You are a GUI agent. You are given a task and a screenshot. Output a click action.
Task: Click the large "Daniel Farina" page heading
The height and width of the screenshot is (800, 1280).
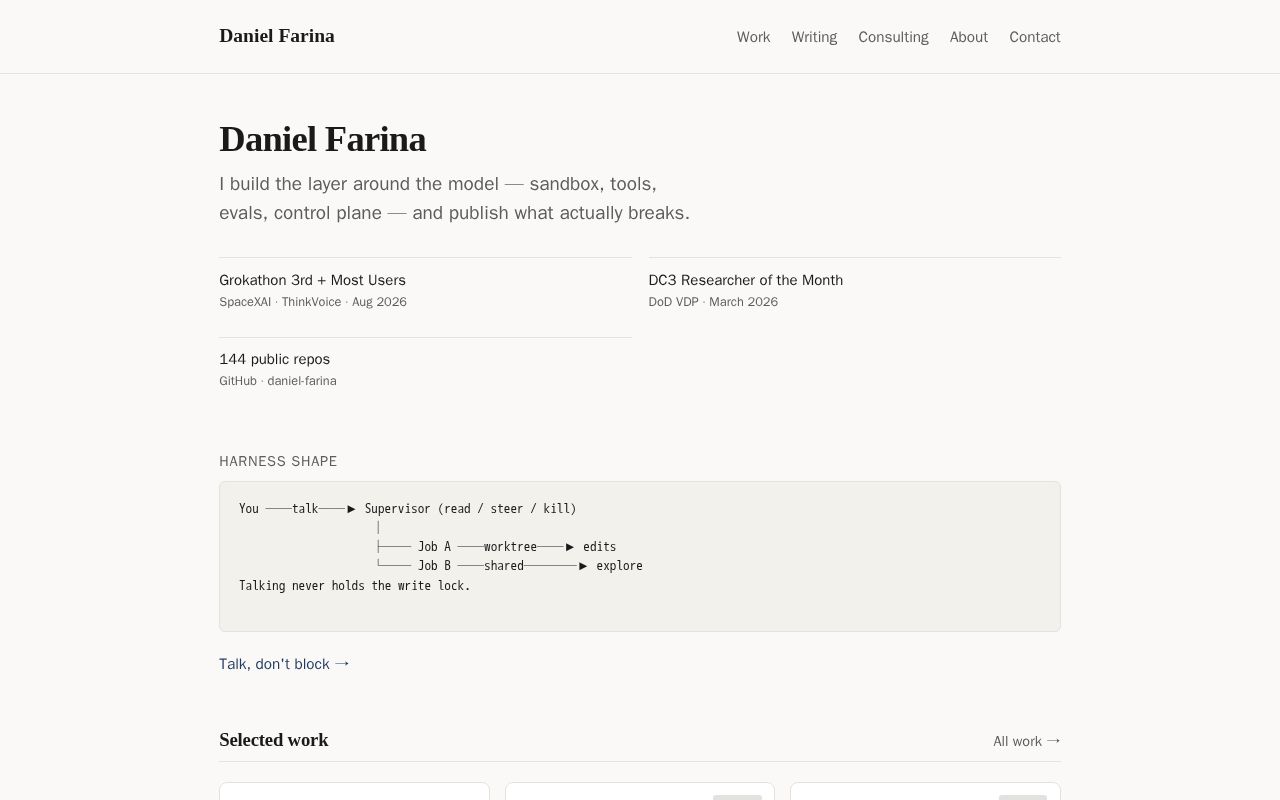click(x=322, y=139)
